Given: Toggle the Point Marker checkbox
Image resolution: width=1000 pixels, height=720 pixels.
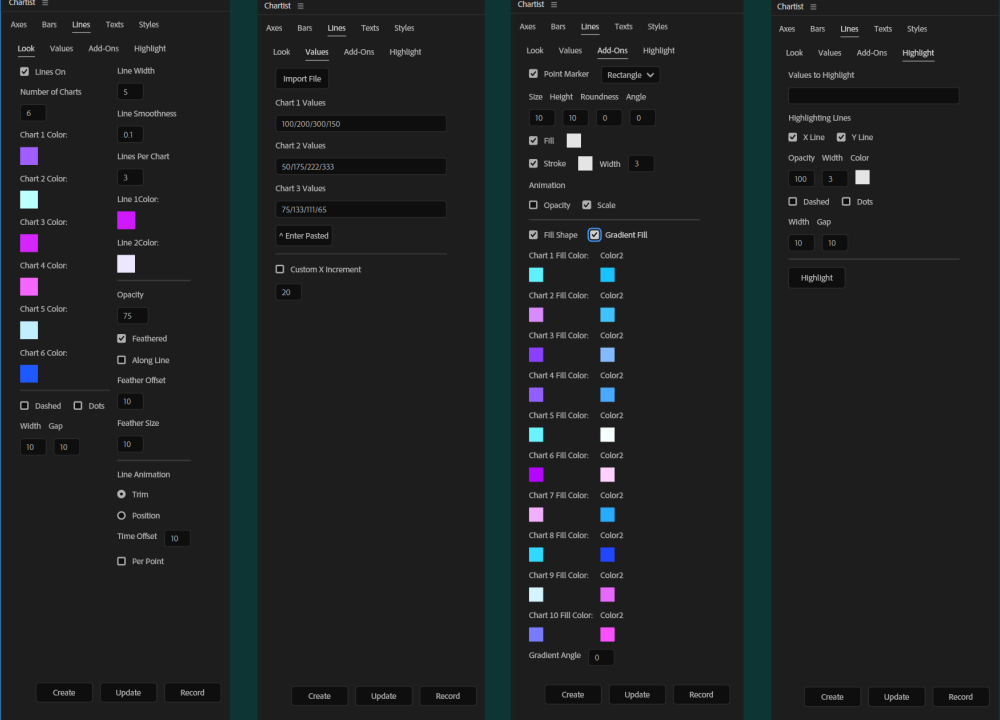Looking at the screenshot, I should pos(534,74).
